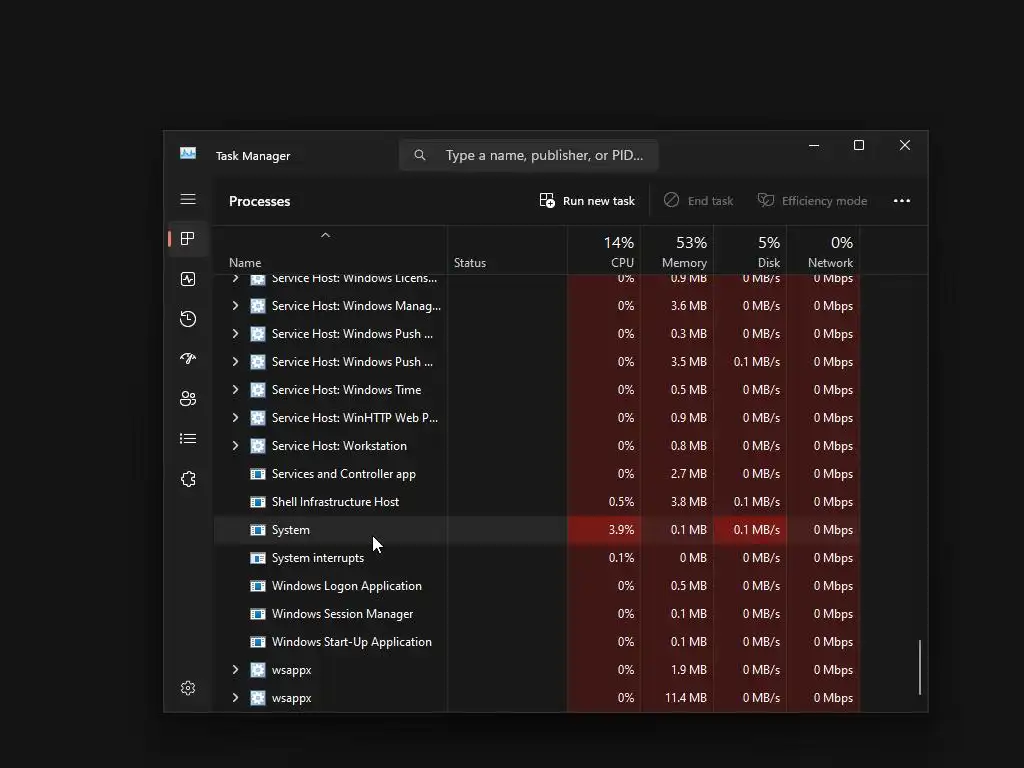Expand the Service Host: Windows Push 3.5 MB row

click(x=235, y=362)
